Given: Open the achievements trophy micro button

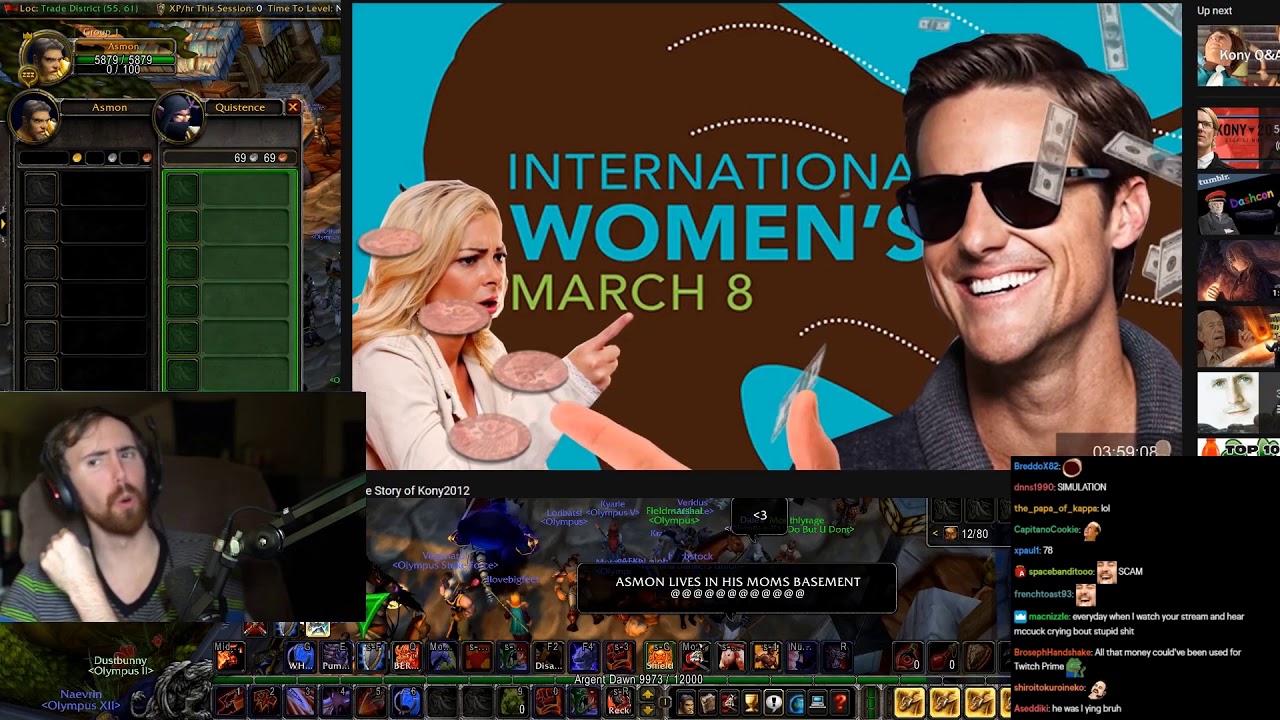Looking at the screenshot, I should click(x=751, y=703).
